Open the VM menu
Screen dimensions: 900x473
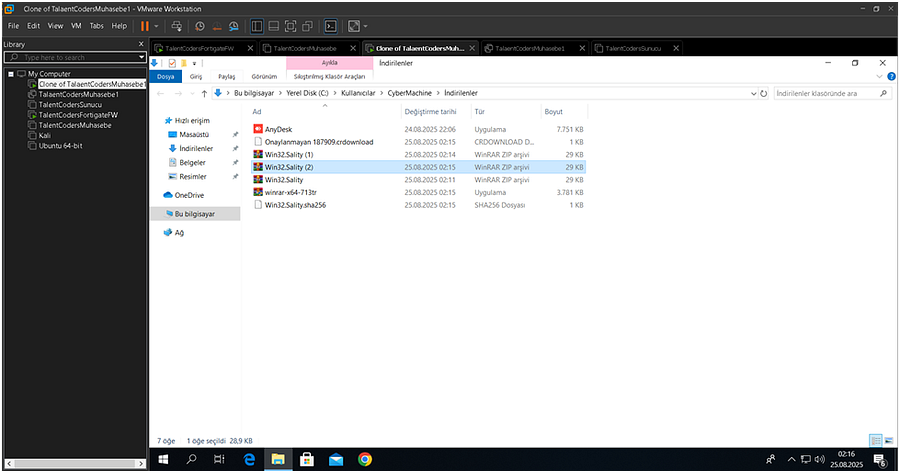tap(76, 26)
